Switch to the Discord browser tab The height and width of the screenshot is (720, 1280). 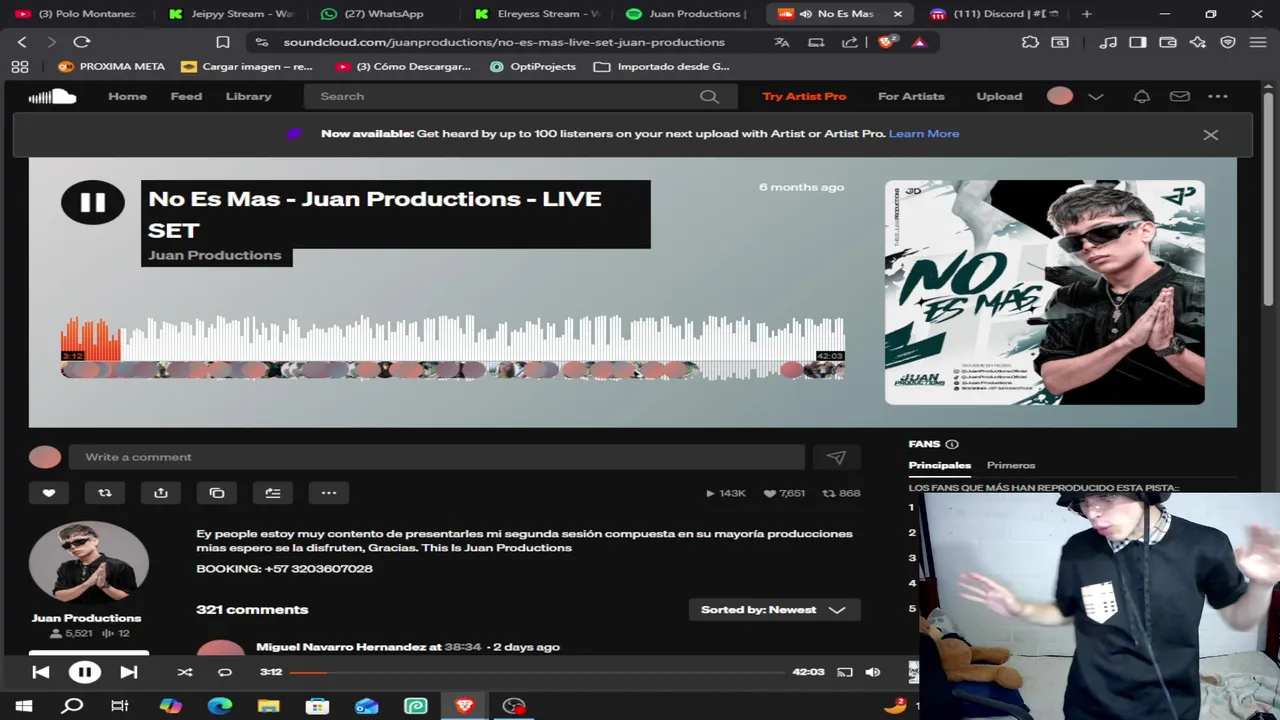pos(995,14)
